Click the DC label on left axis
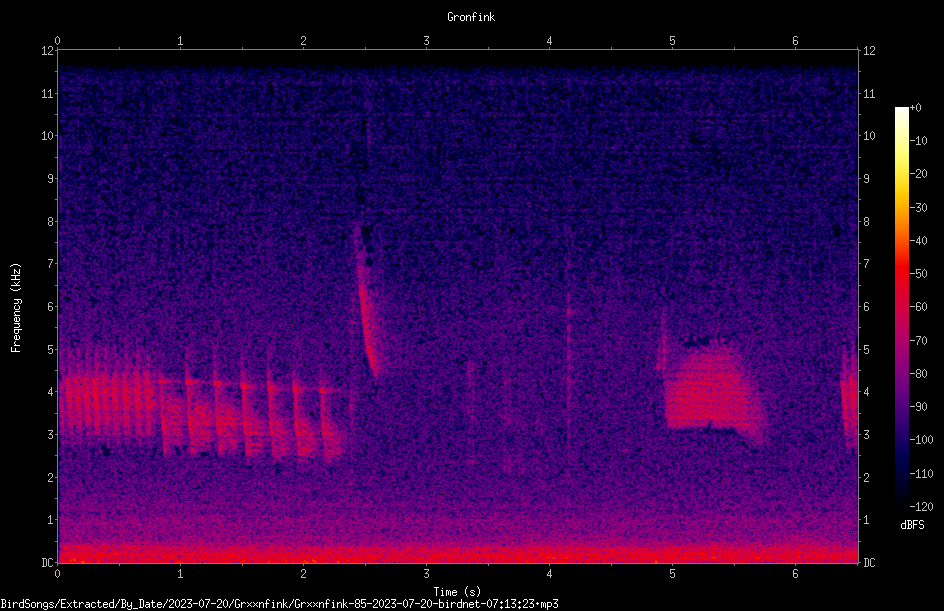Viewport: 944px width, 611px height. 48,562
